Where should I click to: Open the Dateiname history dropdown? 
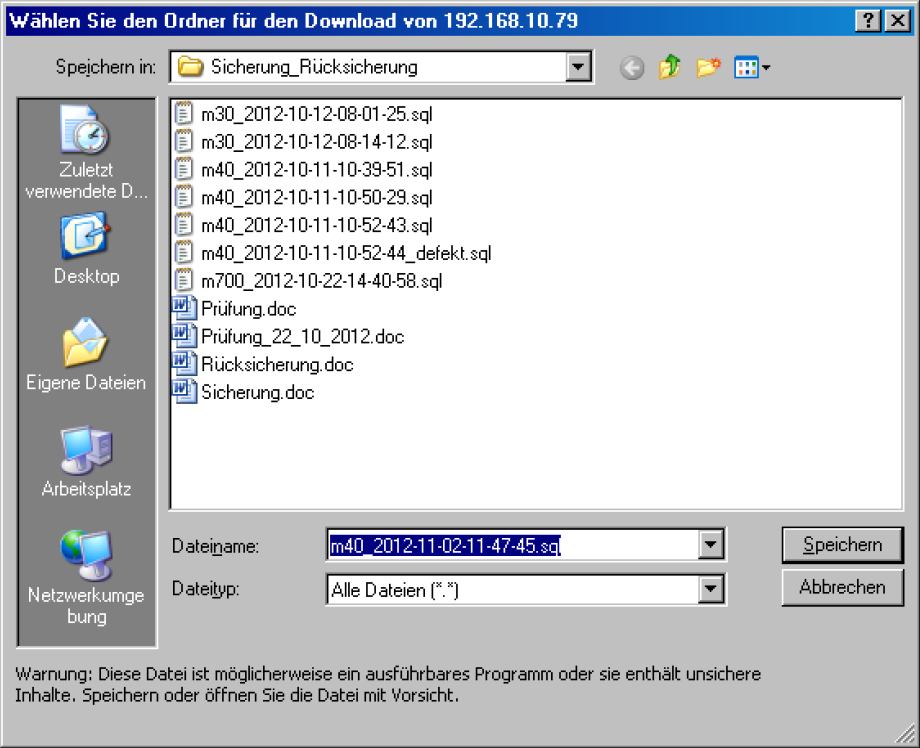click(712, 545)
